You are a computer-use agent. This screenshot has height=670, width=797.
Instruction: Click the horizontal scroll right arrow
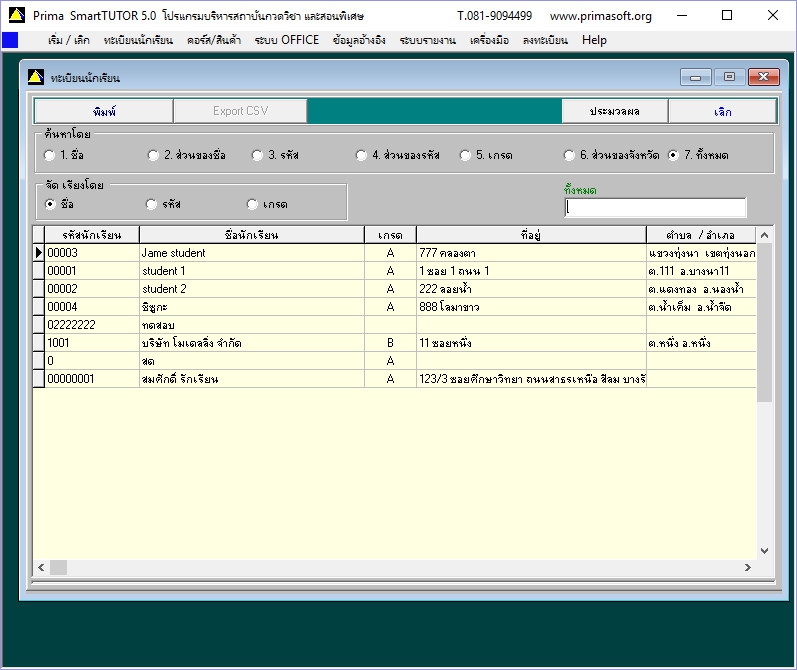747,567
